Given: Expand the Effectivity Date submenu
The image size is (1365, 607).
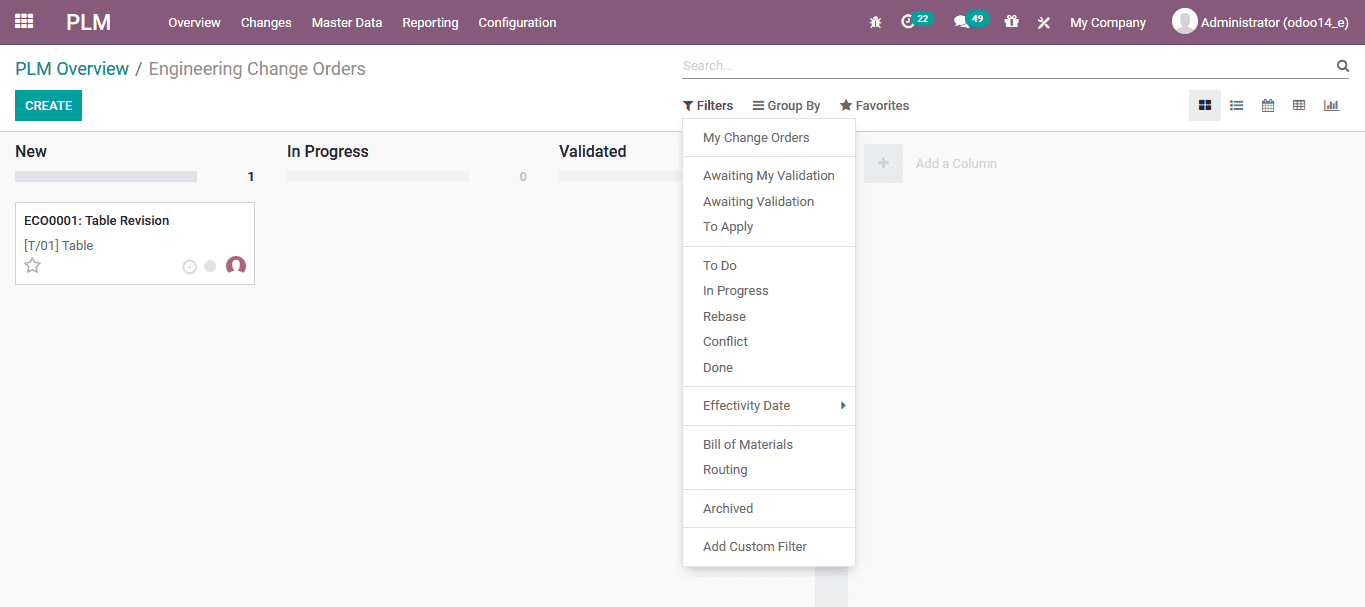Looking at the screenshot, I should (769, 406).
